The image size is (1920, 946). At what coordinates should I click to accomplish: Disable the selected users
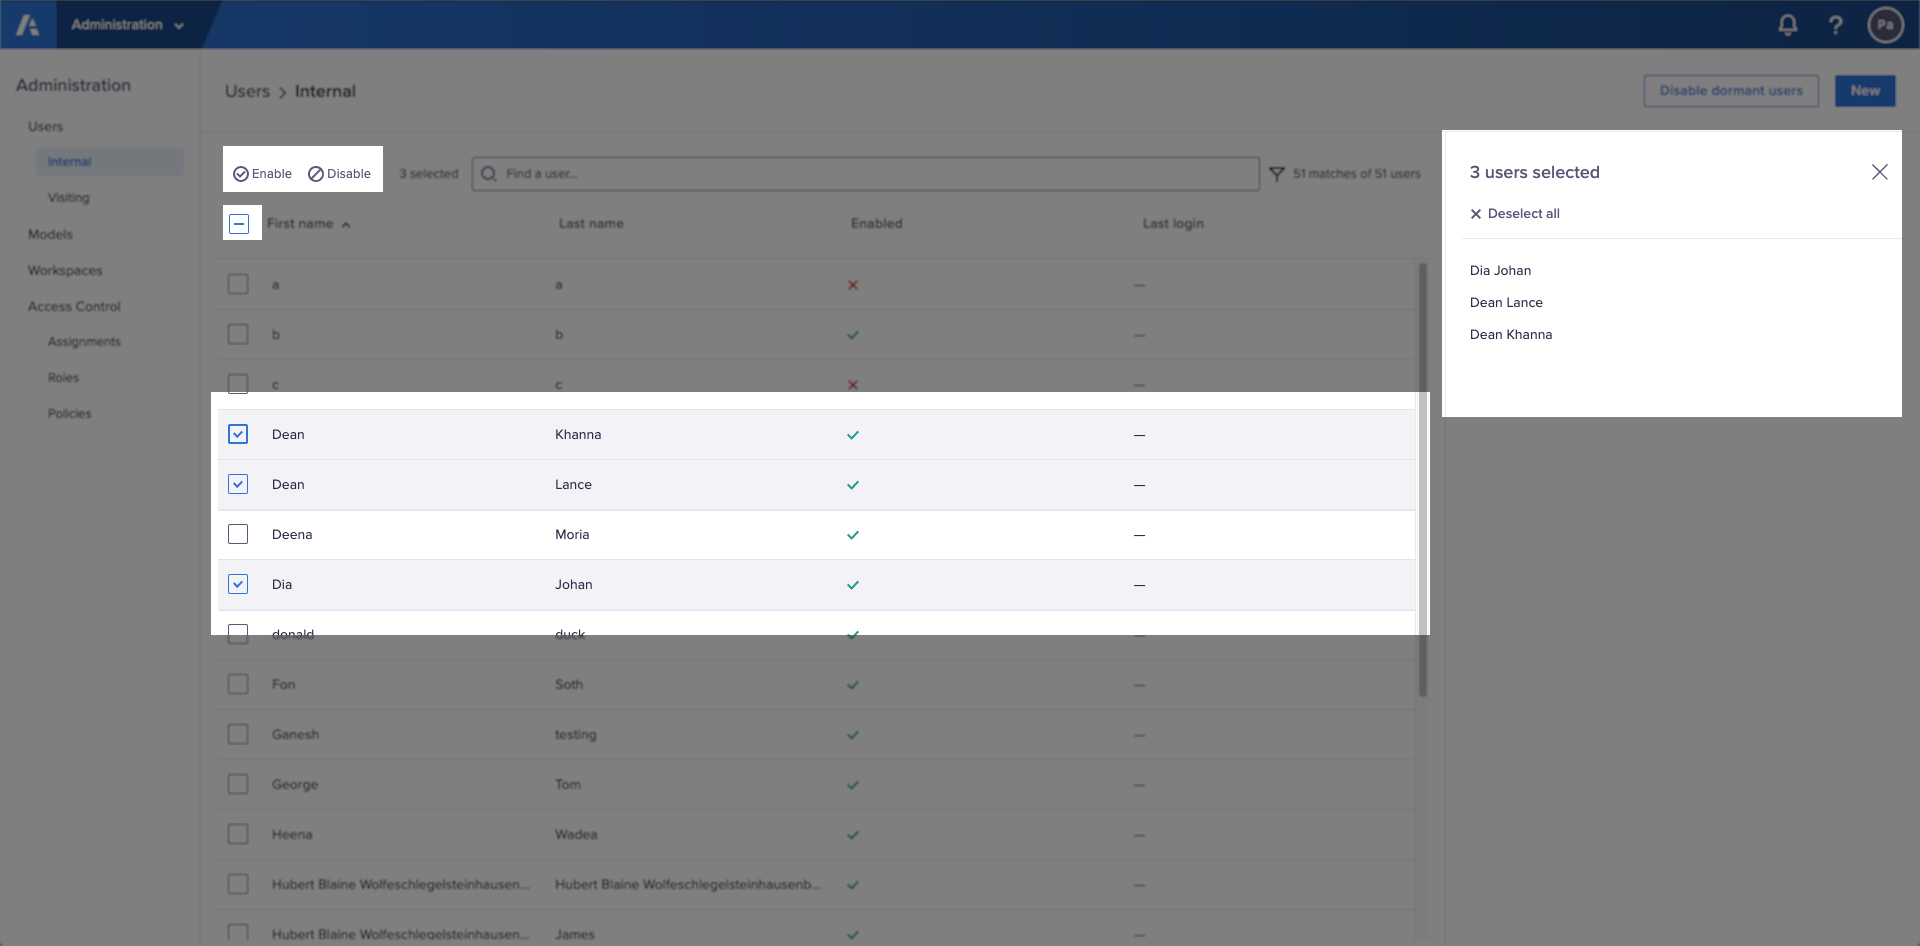pyautogui.click(x=340, y=173)
